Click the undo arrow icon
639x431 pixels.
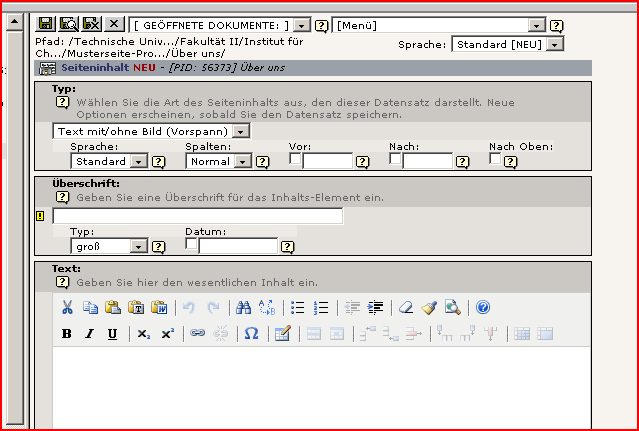click(x=189, y=308)
